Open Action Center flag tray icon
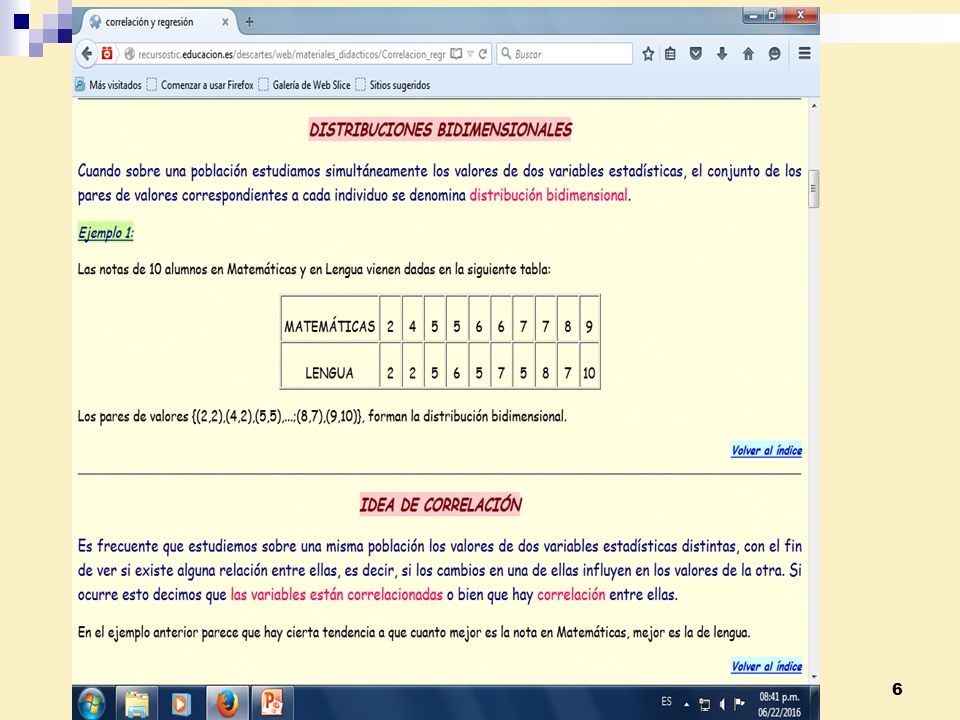This screenshot has height=720, width=960. coord(740,703)
